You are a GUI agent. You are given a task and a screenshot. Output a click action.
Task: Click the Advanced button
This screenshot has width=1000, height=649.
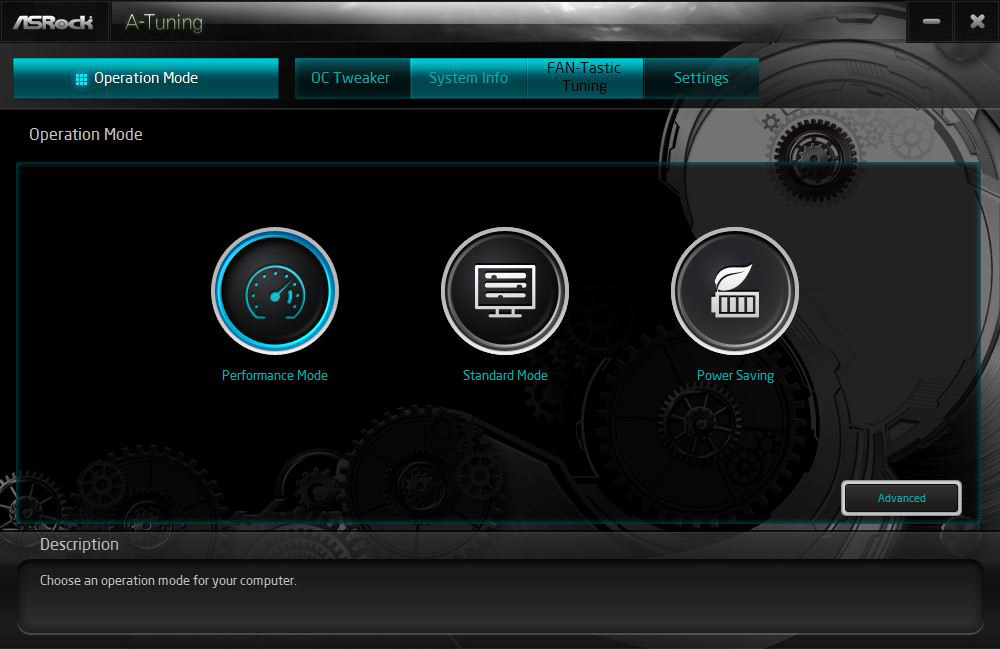click(901, 498)
